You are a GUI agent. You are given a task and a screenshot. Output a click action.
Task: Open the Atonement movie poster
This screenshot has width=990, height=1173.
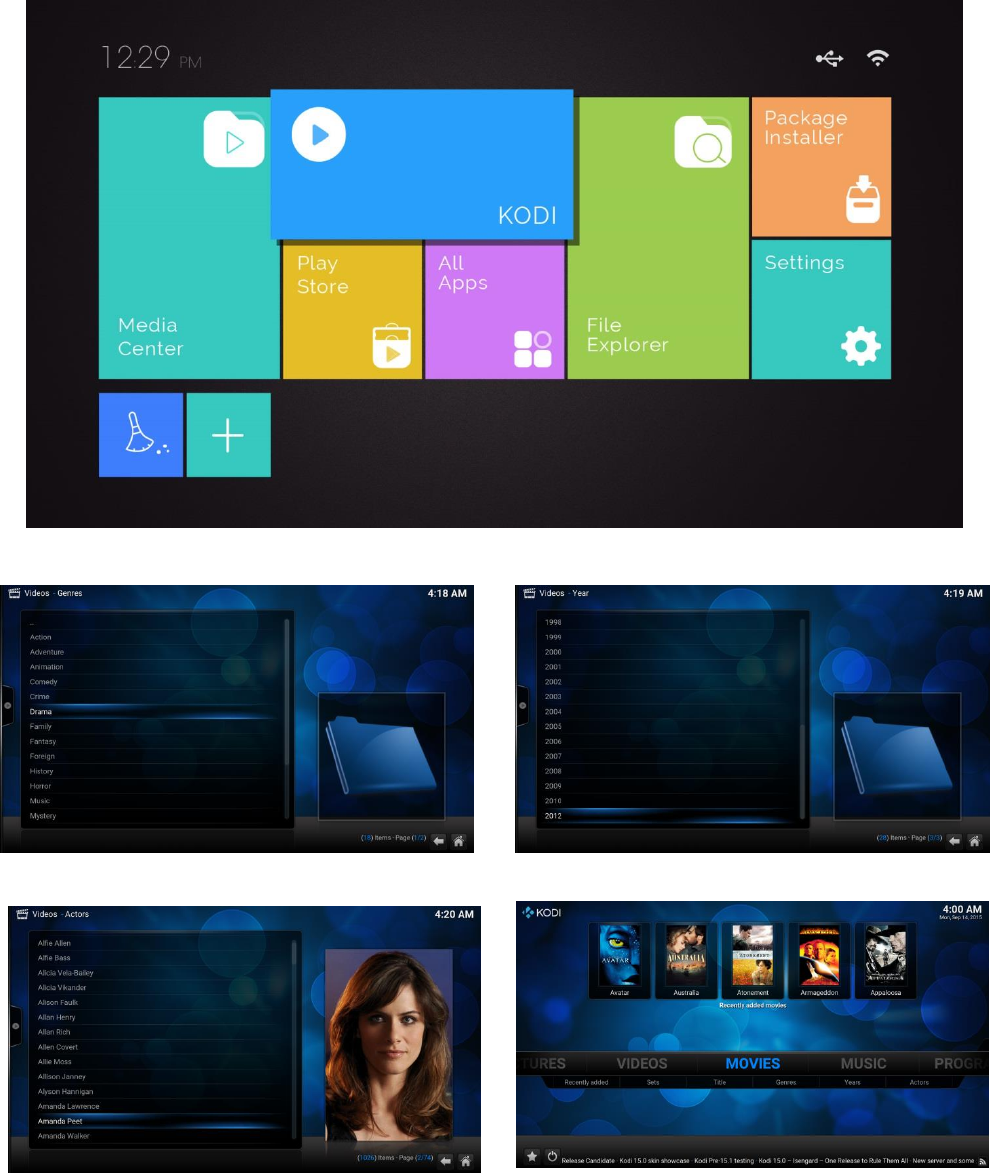pyautogui.click(x=753, y=961)
